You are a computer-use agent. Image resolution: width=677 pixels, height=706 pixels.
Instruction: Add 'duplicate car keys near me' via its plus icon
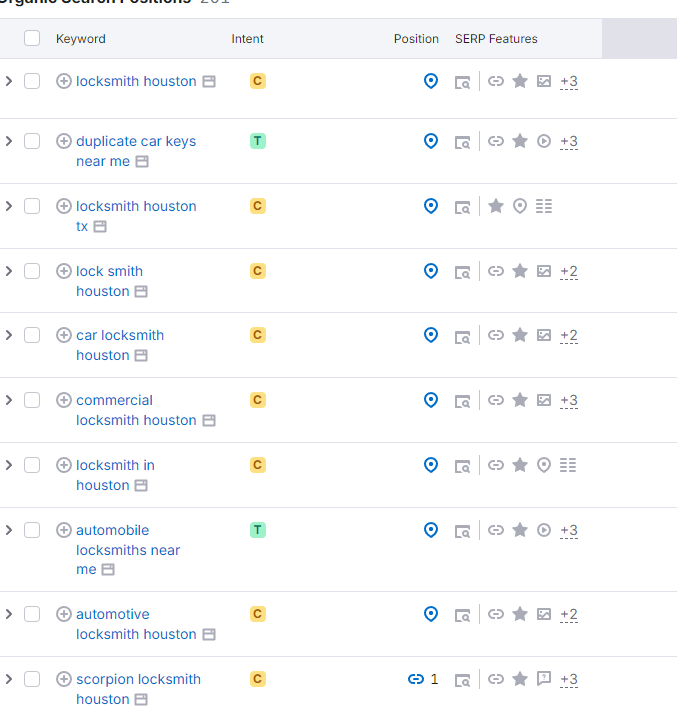[x=63, y=141]
